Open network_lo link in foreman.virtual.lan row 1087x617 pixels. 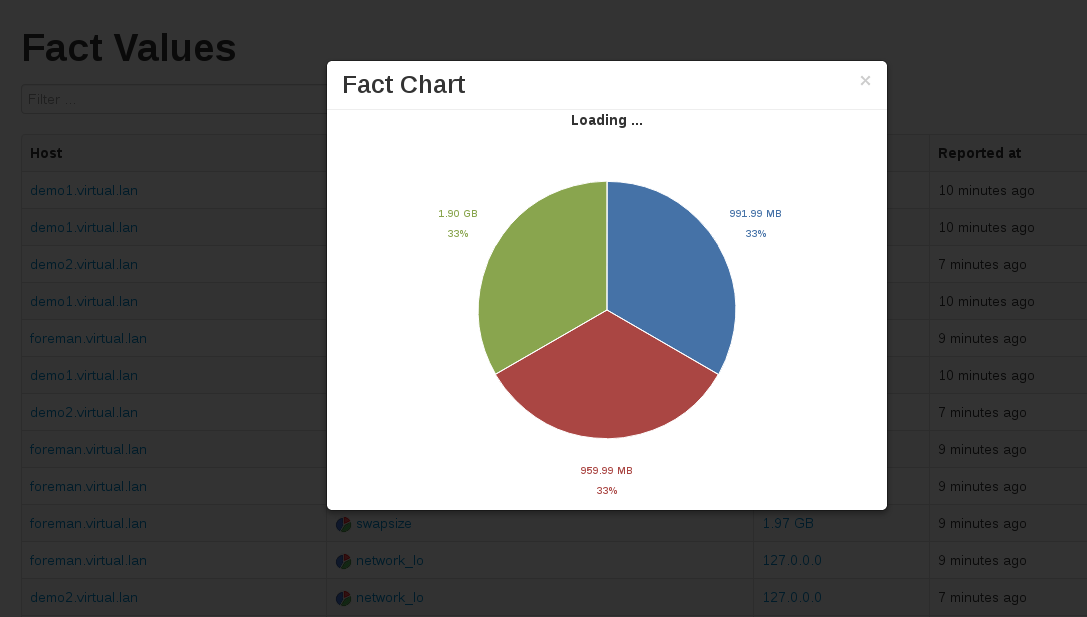tap(390, 560)
